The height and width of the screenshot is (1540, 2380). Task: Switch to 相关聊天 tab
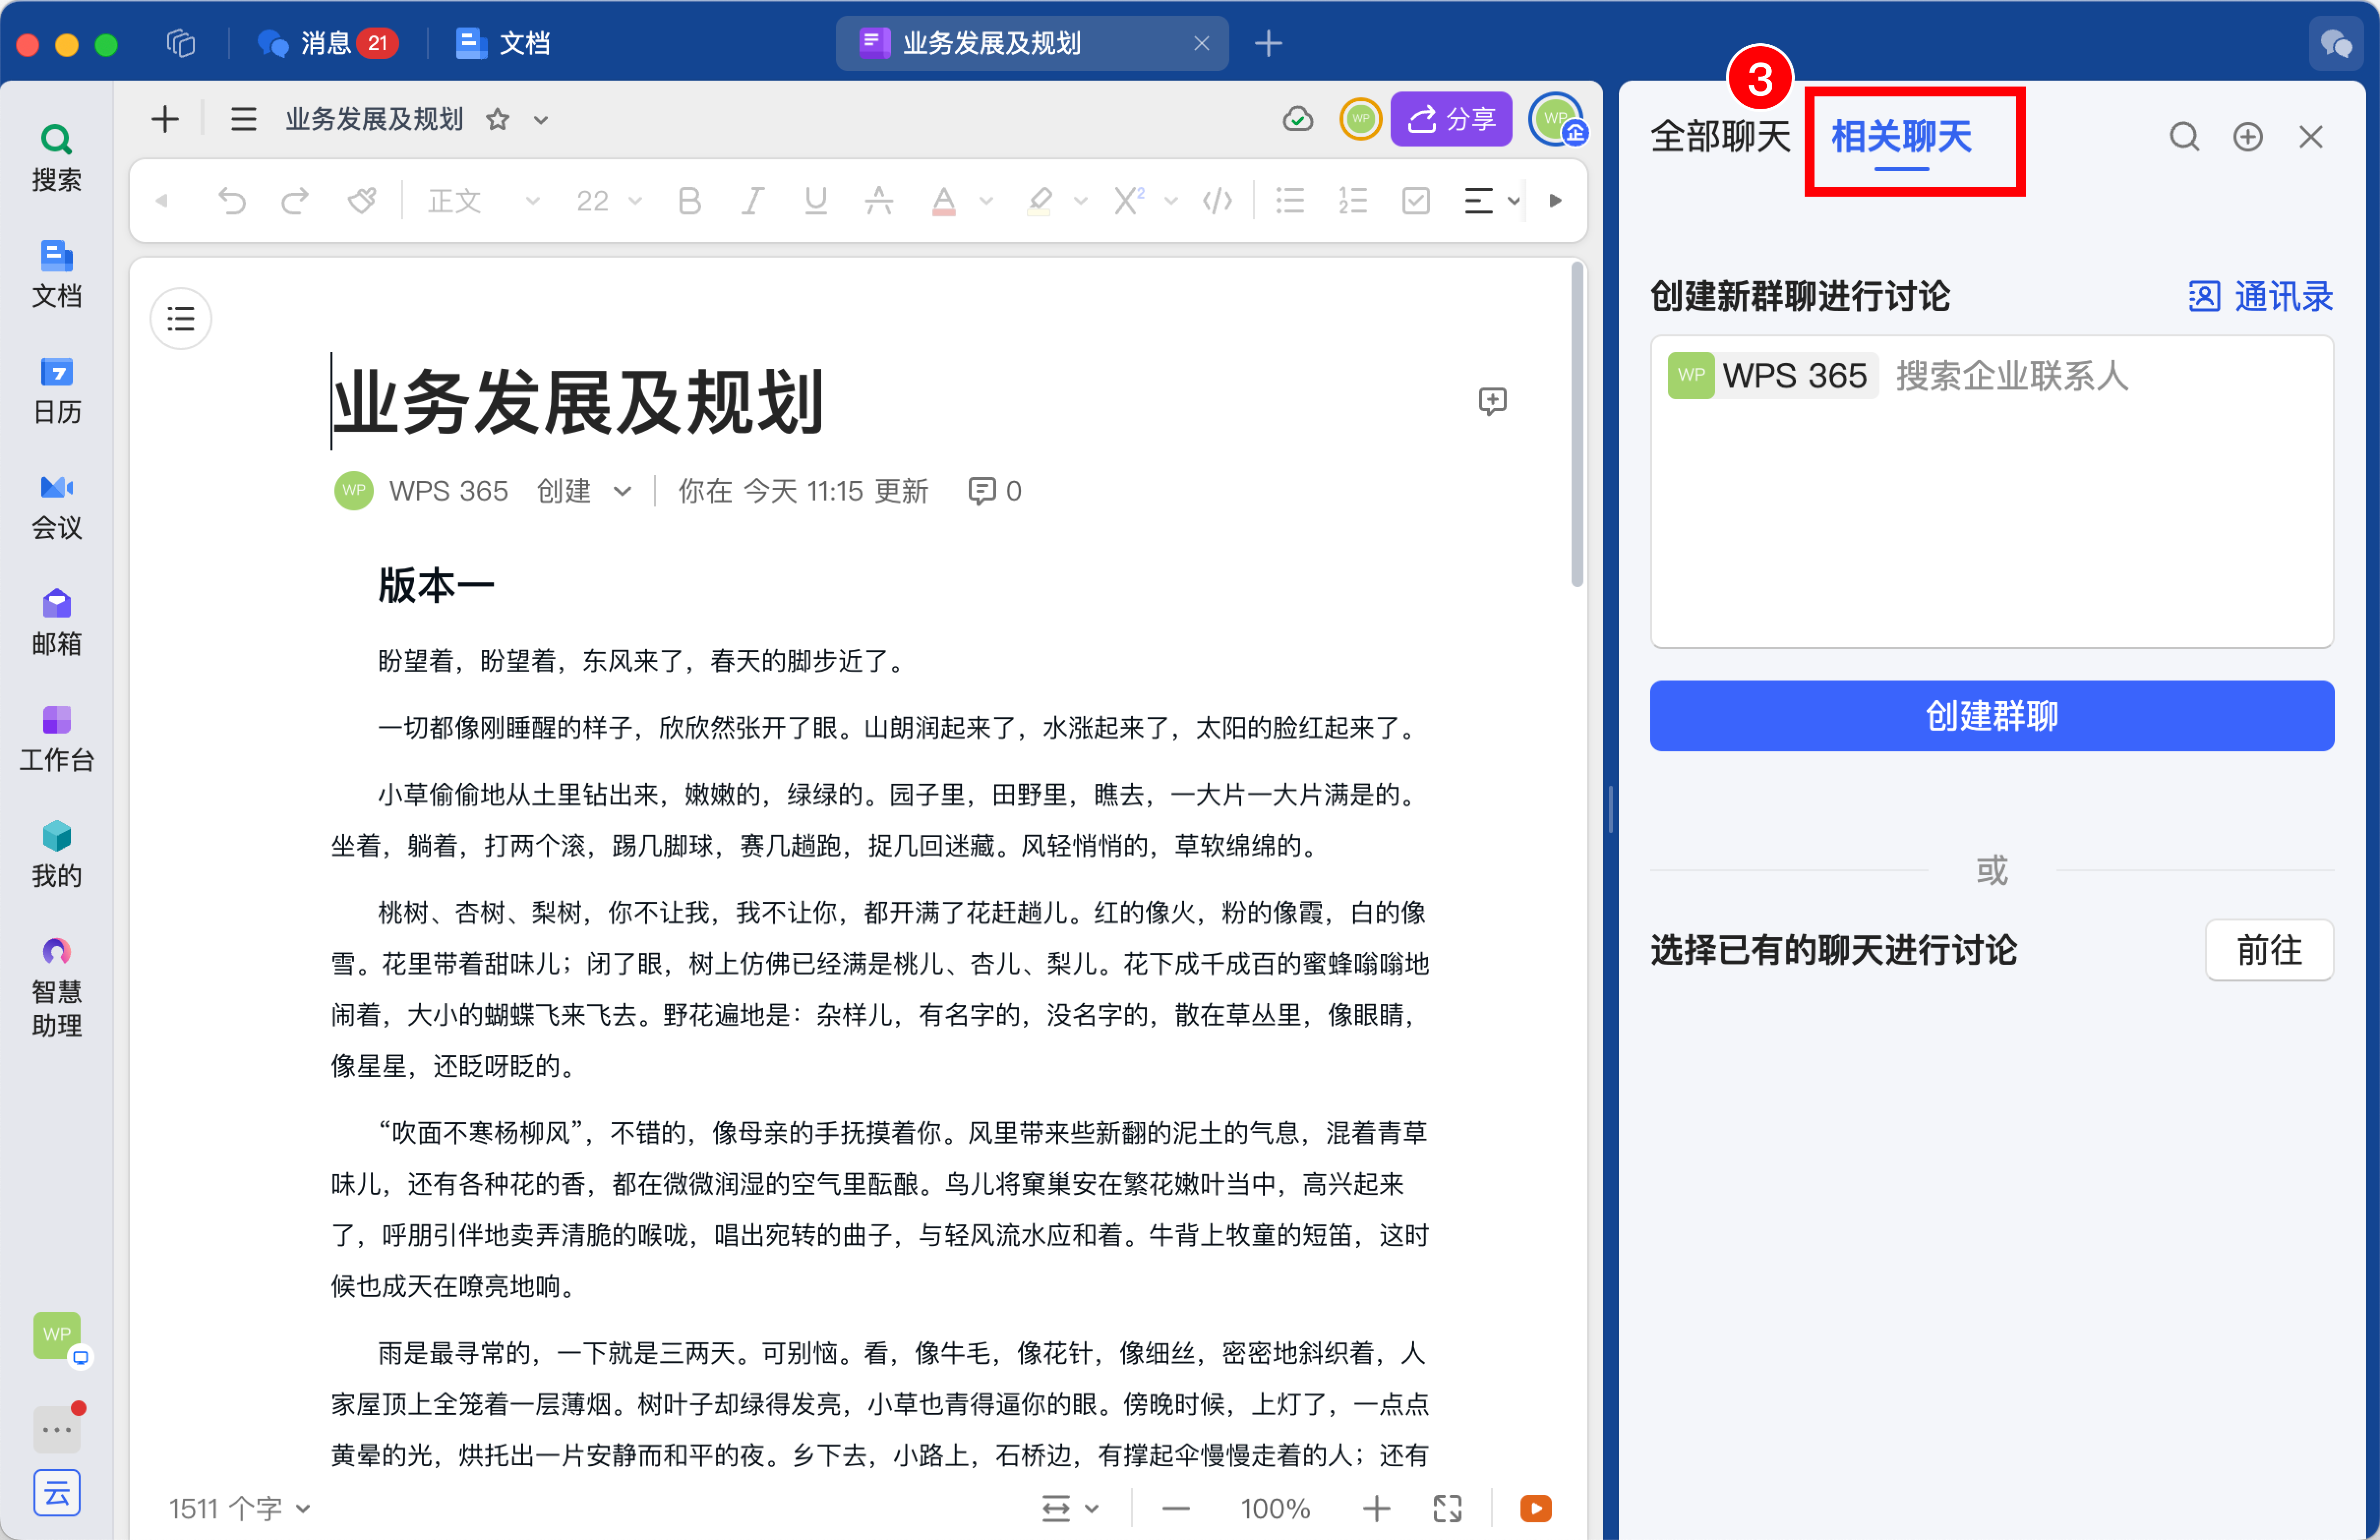tap(1901, 137)
